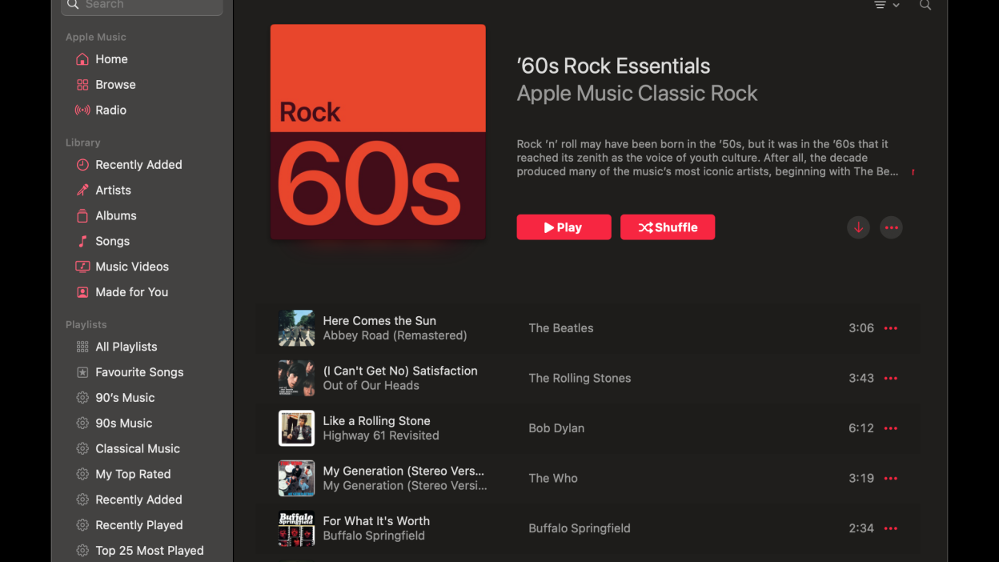Click the Abbey Road album thumbnail
999x562 pixels.
pos(296,328)
